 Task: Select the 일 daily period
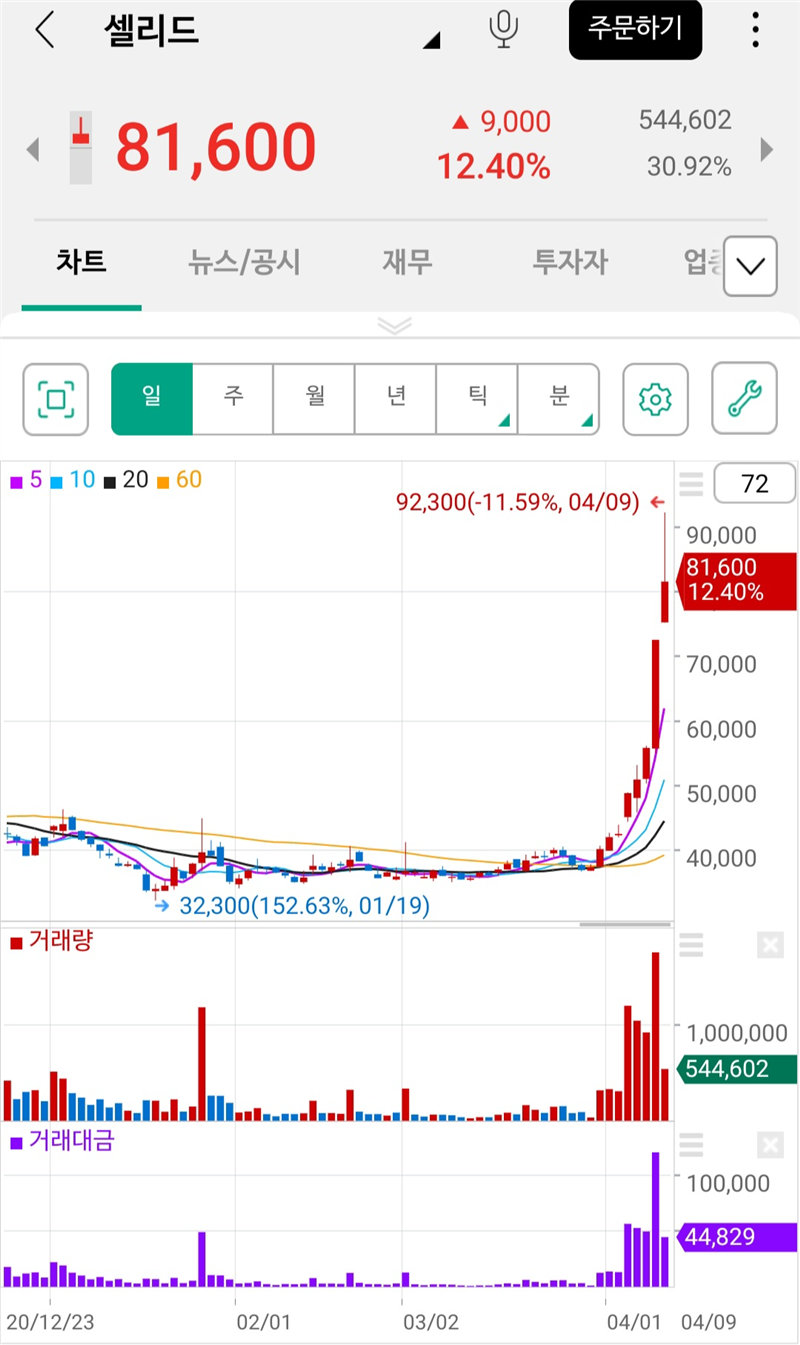click(151, 399)
